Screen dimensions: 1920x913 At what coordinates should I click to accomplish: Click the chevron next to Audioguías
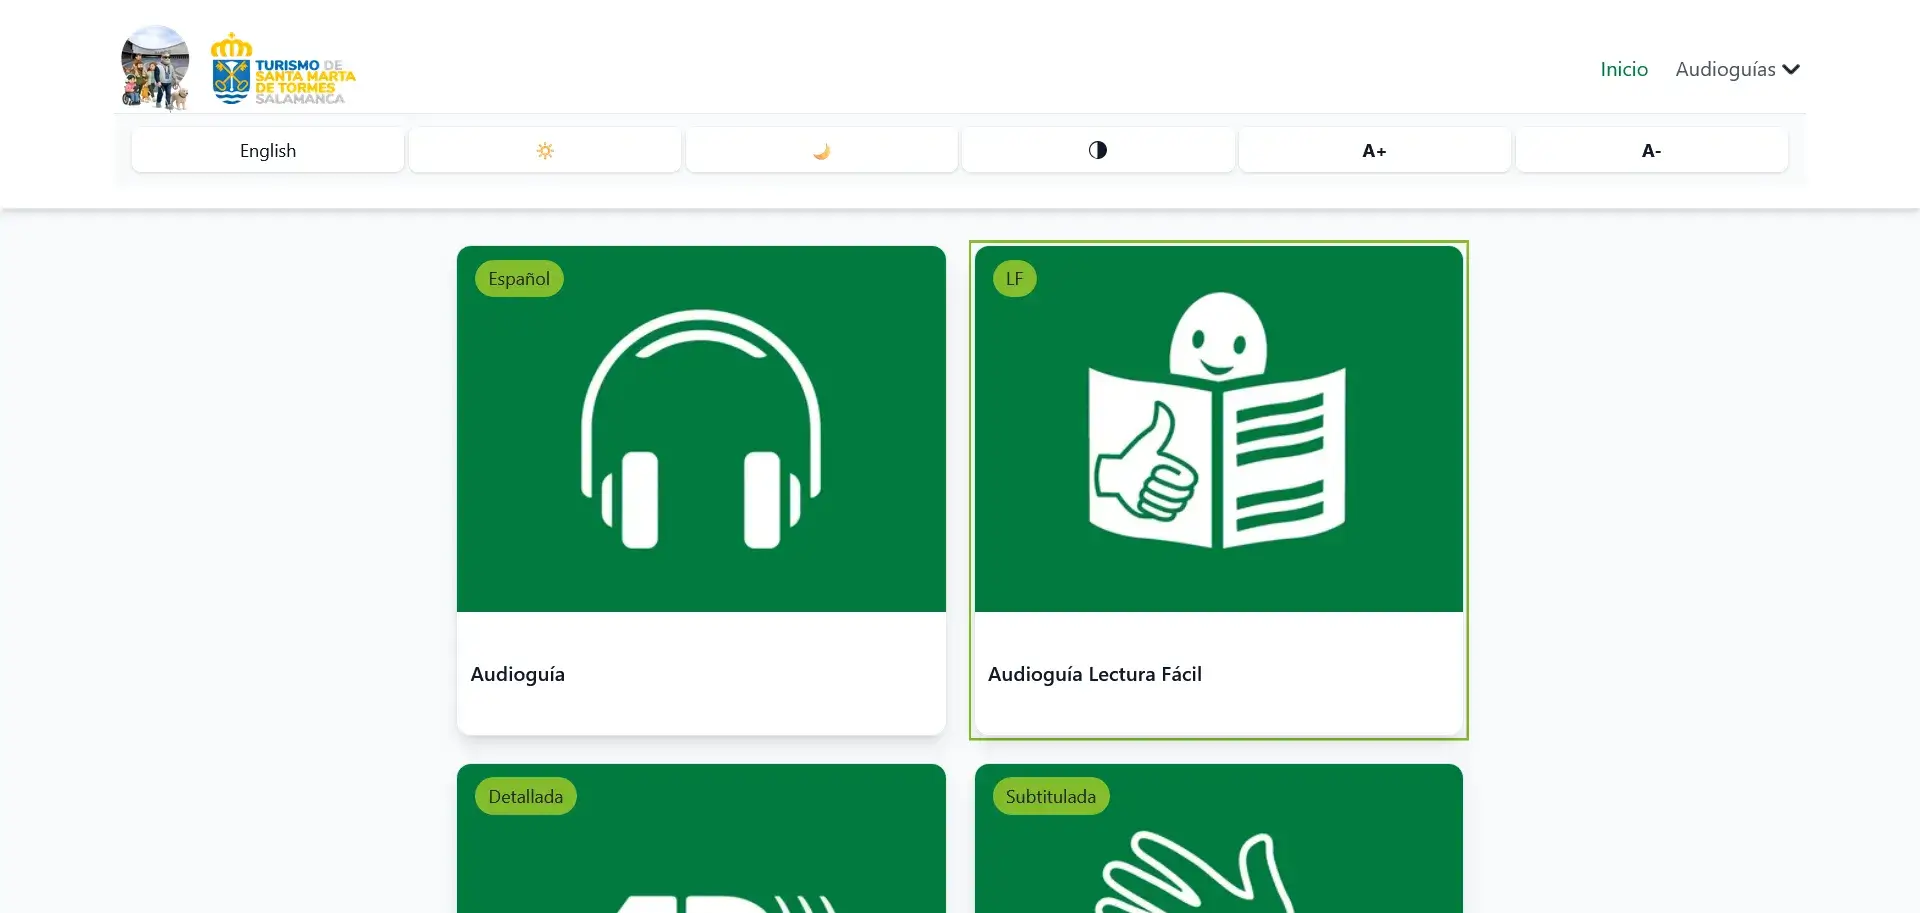(x=1791, y=69)
